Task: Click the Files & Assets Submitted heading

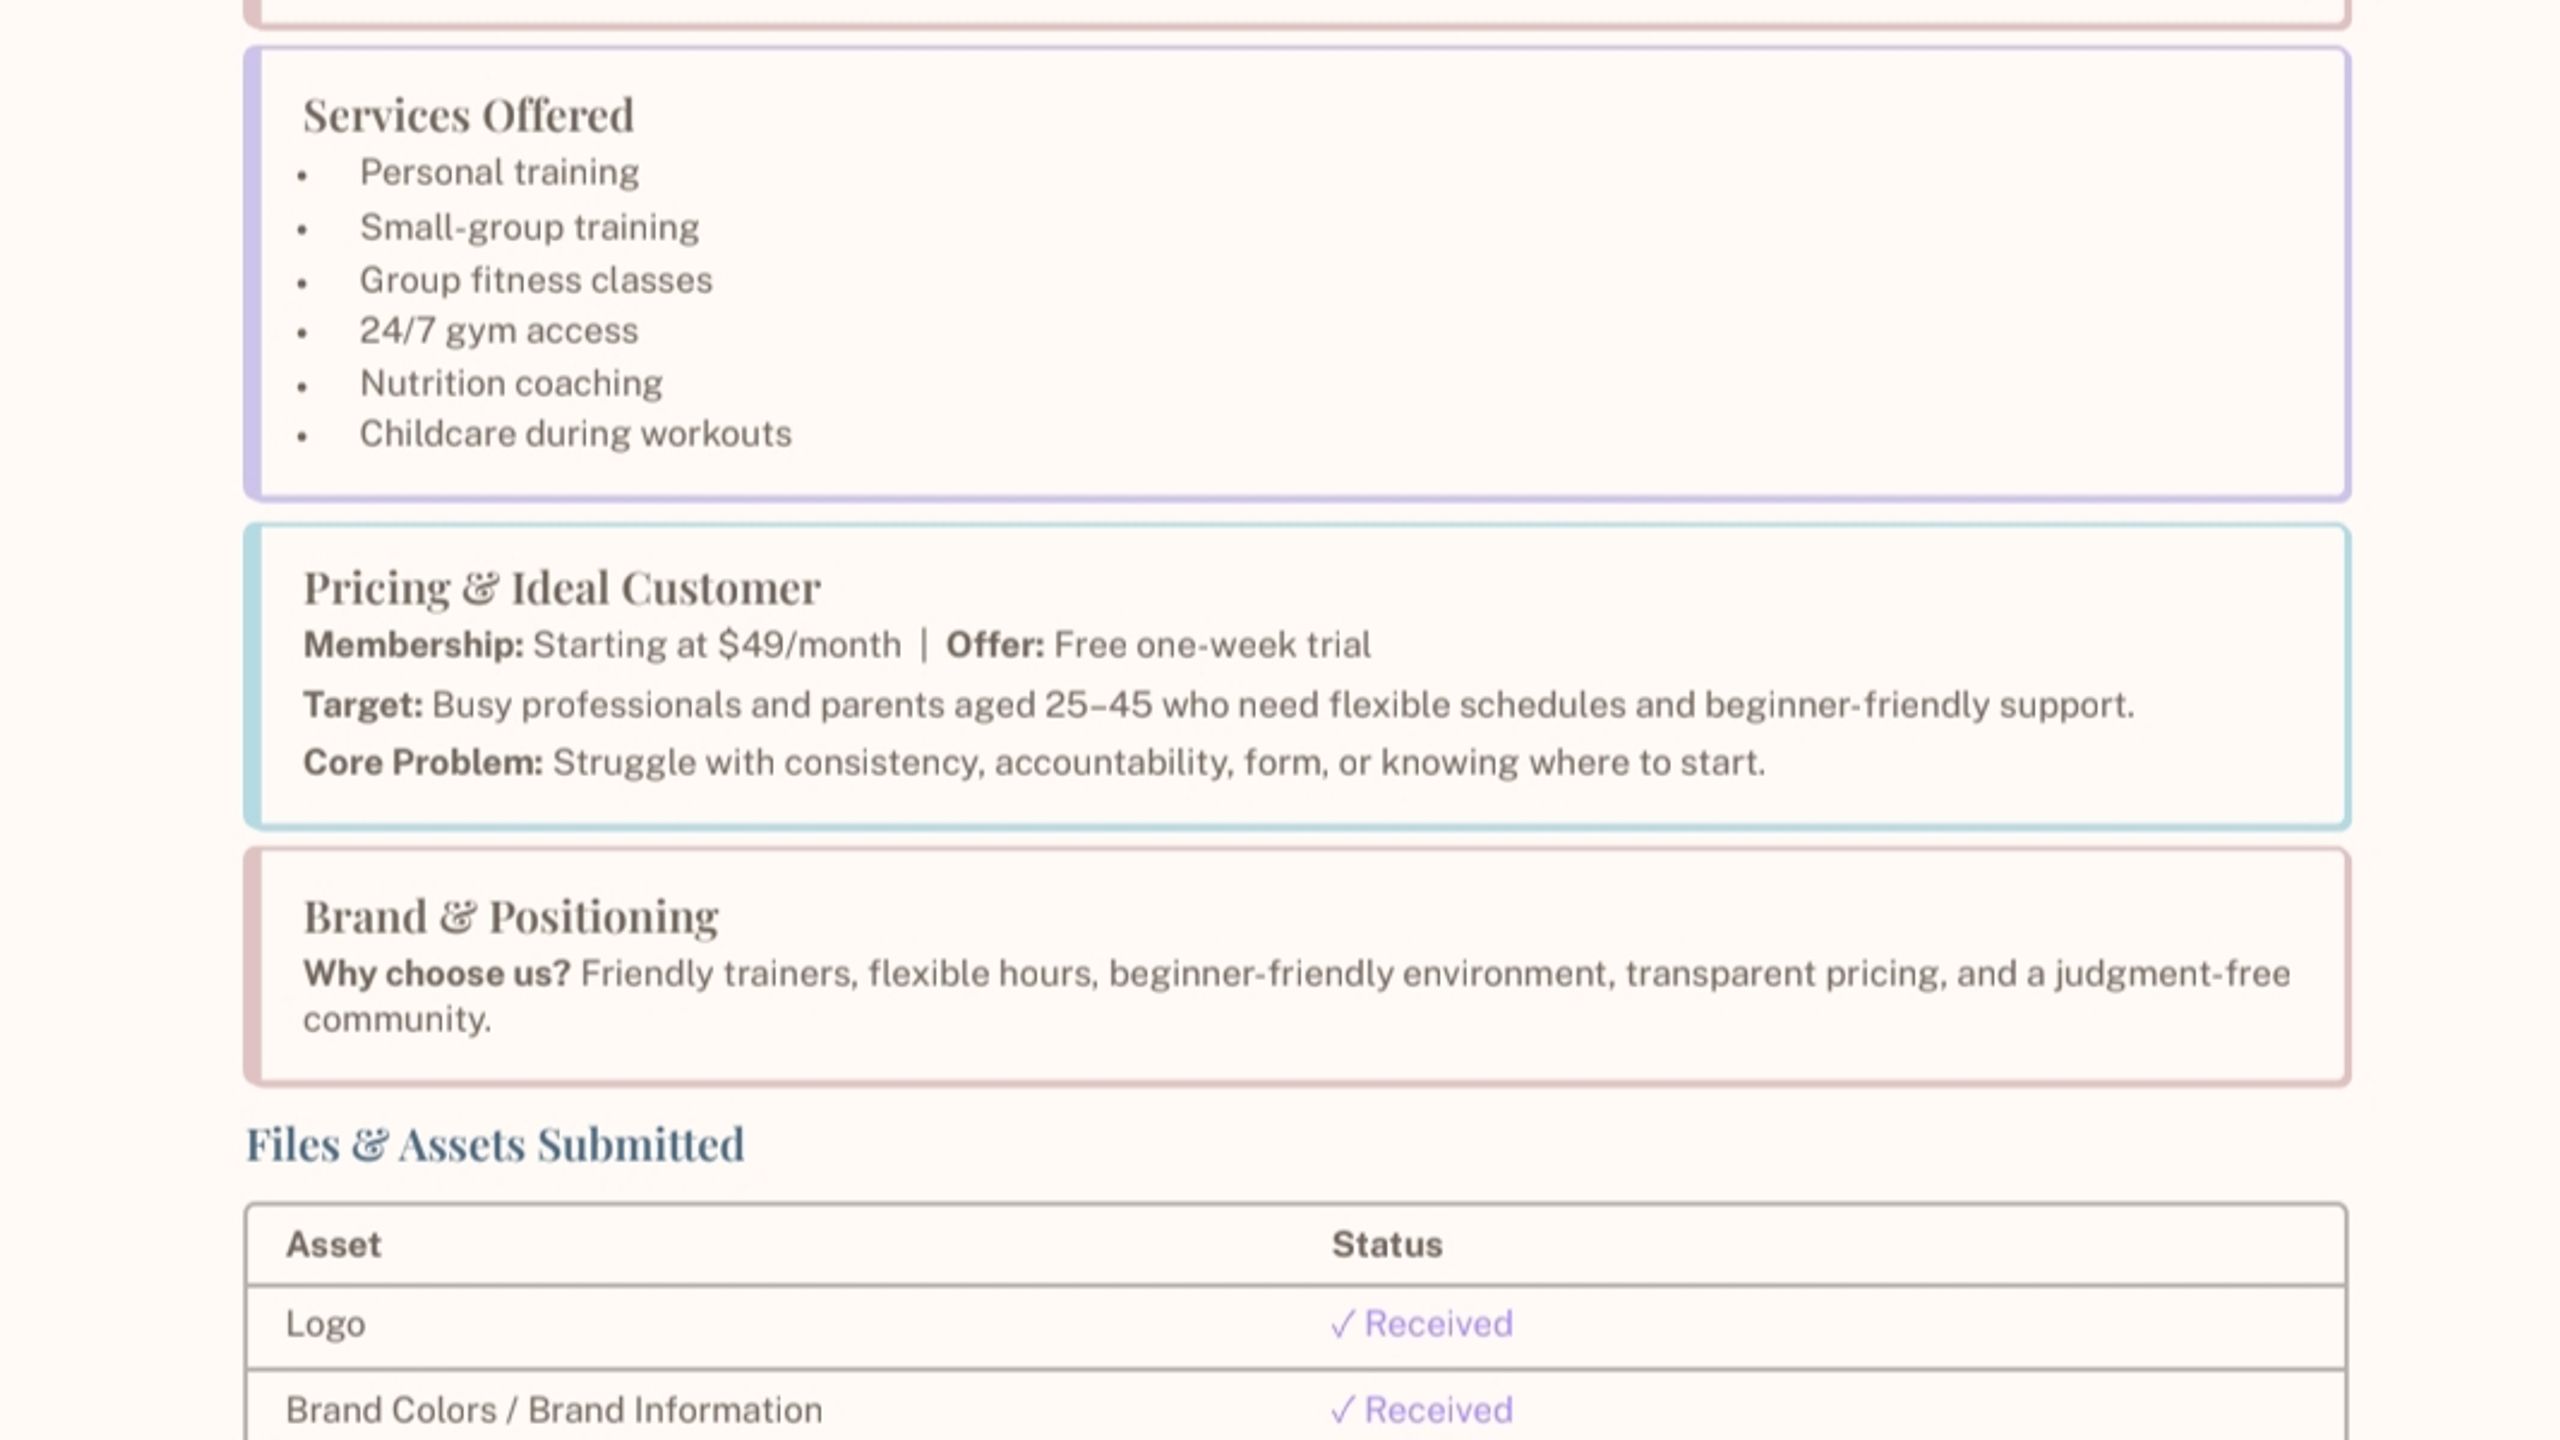Action: click(495, 1145)
